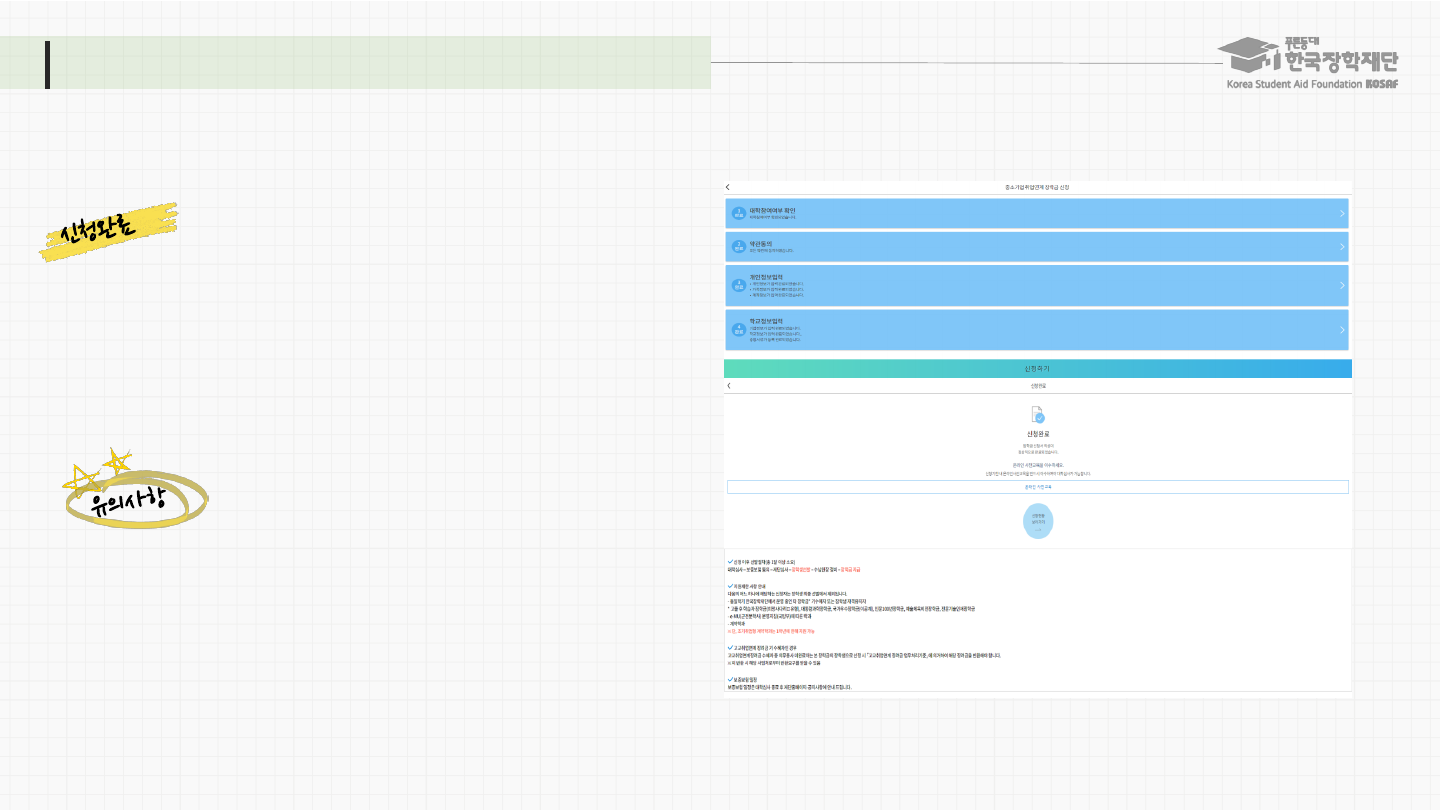Click the step 2 circle icon for 약관동의
Screen dimensions: 1440x810
point(739,246)
